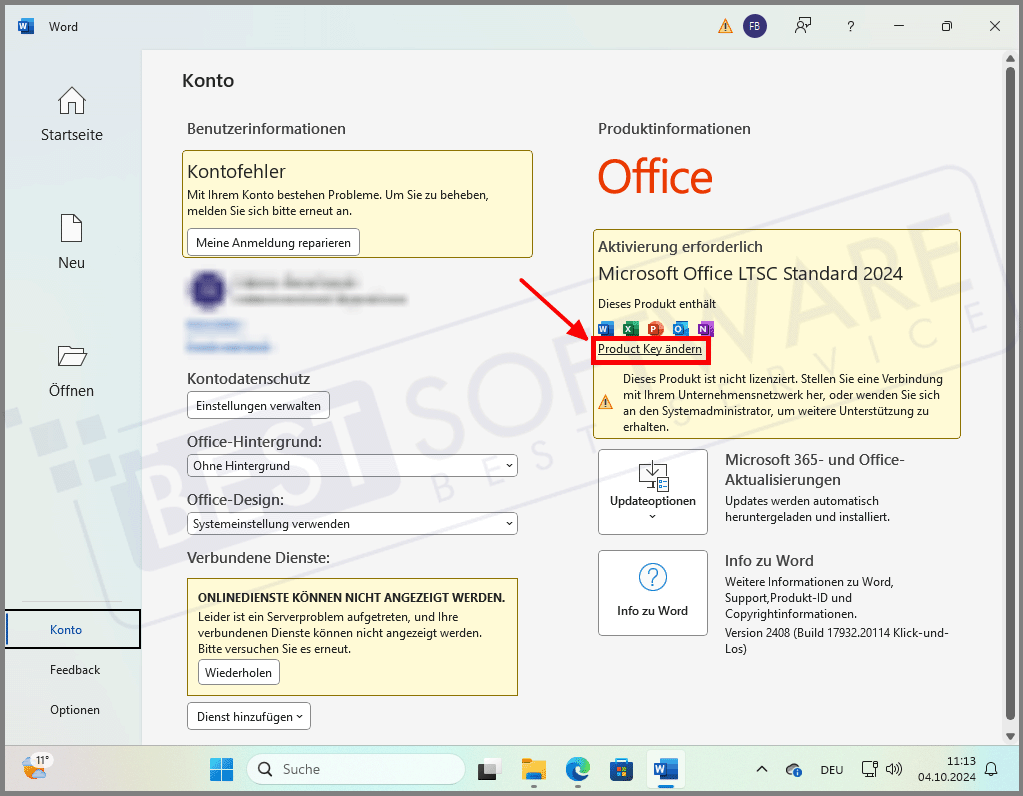Click the Kontofehler heading
1023x796 pixels.
pos(236,172)
